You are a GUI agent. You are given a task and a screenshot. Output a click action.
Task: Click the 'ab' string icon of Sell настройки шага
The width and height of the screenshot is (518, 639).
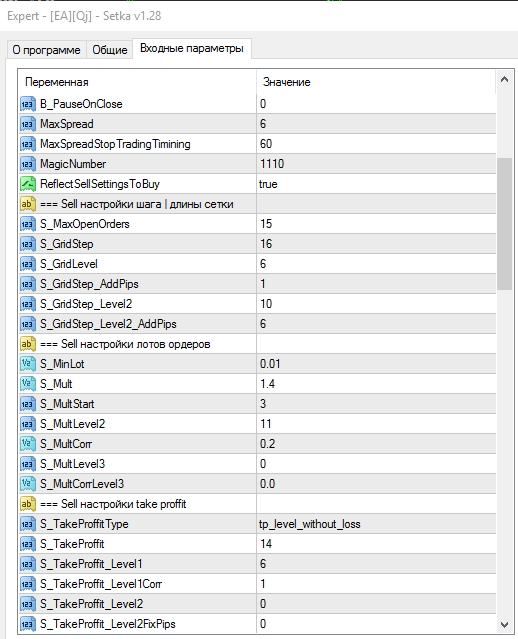[x=28, y=204]
